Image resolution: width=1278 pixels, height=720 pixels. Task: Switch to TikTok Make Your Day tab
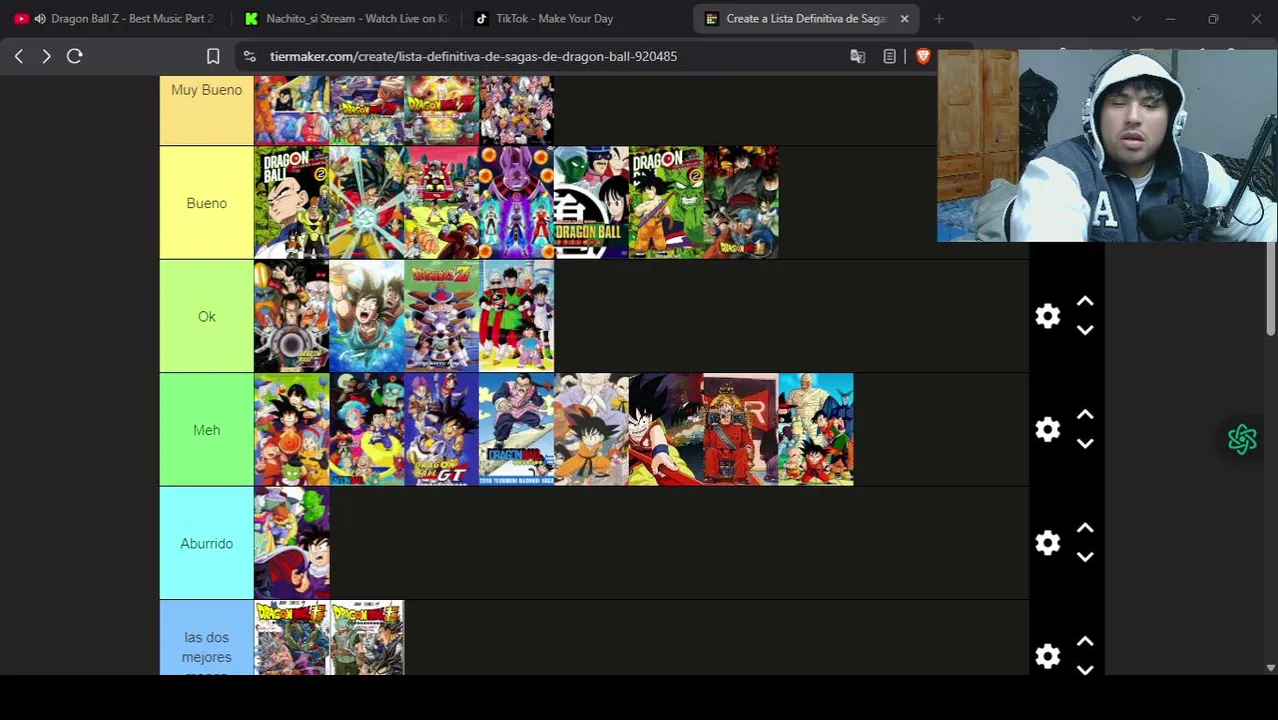pos(576,18)
